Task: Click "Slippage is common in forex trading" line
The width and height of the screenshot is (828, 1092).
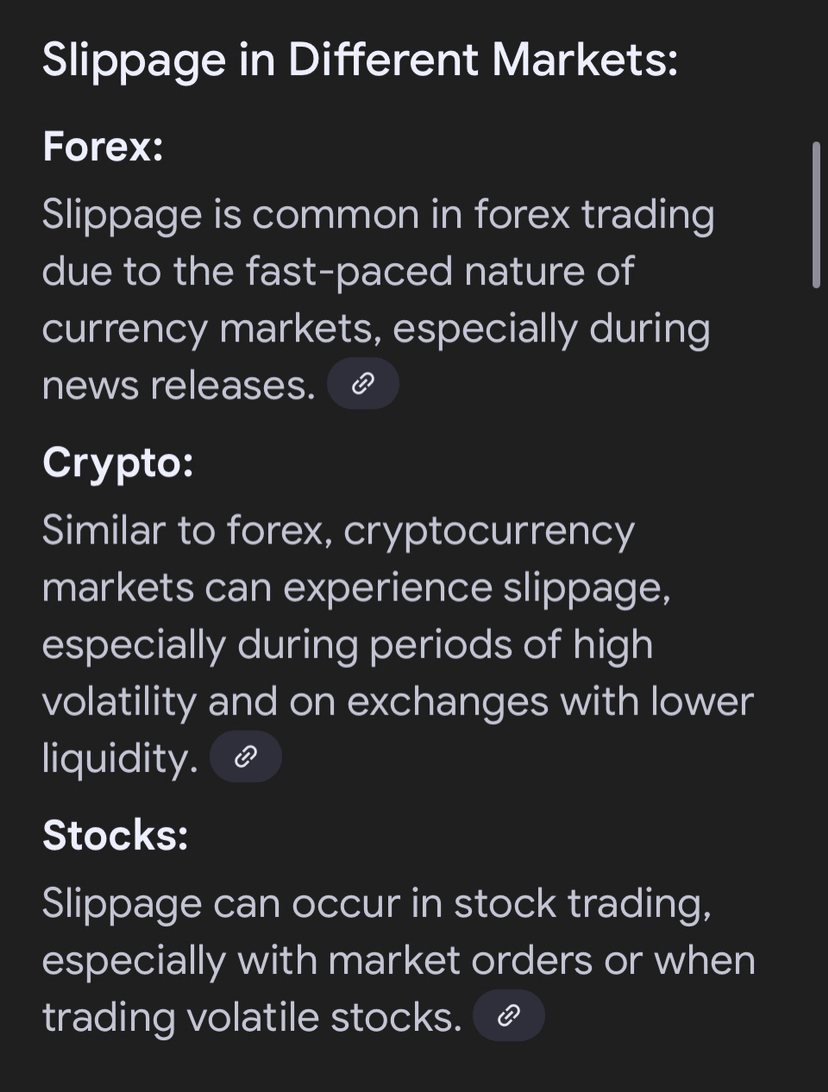Action: point(378,214)
